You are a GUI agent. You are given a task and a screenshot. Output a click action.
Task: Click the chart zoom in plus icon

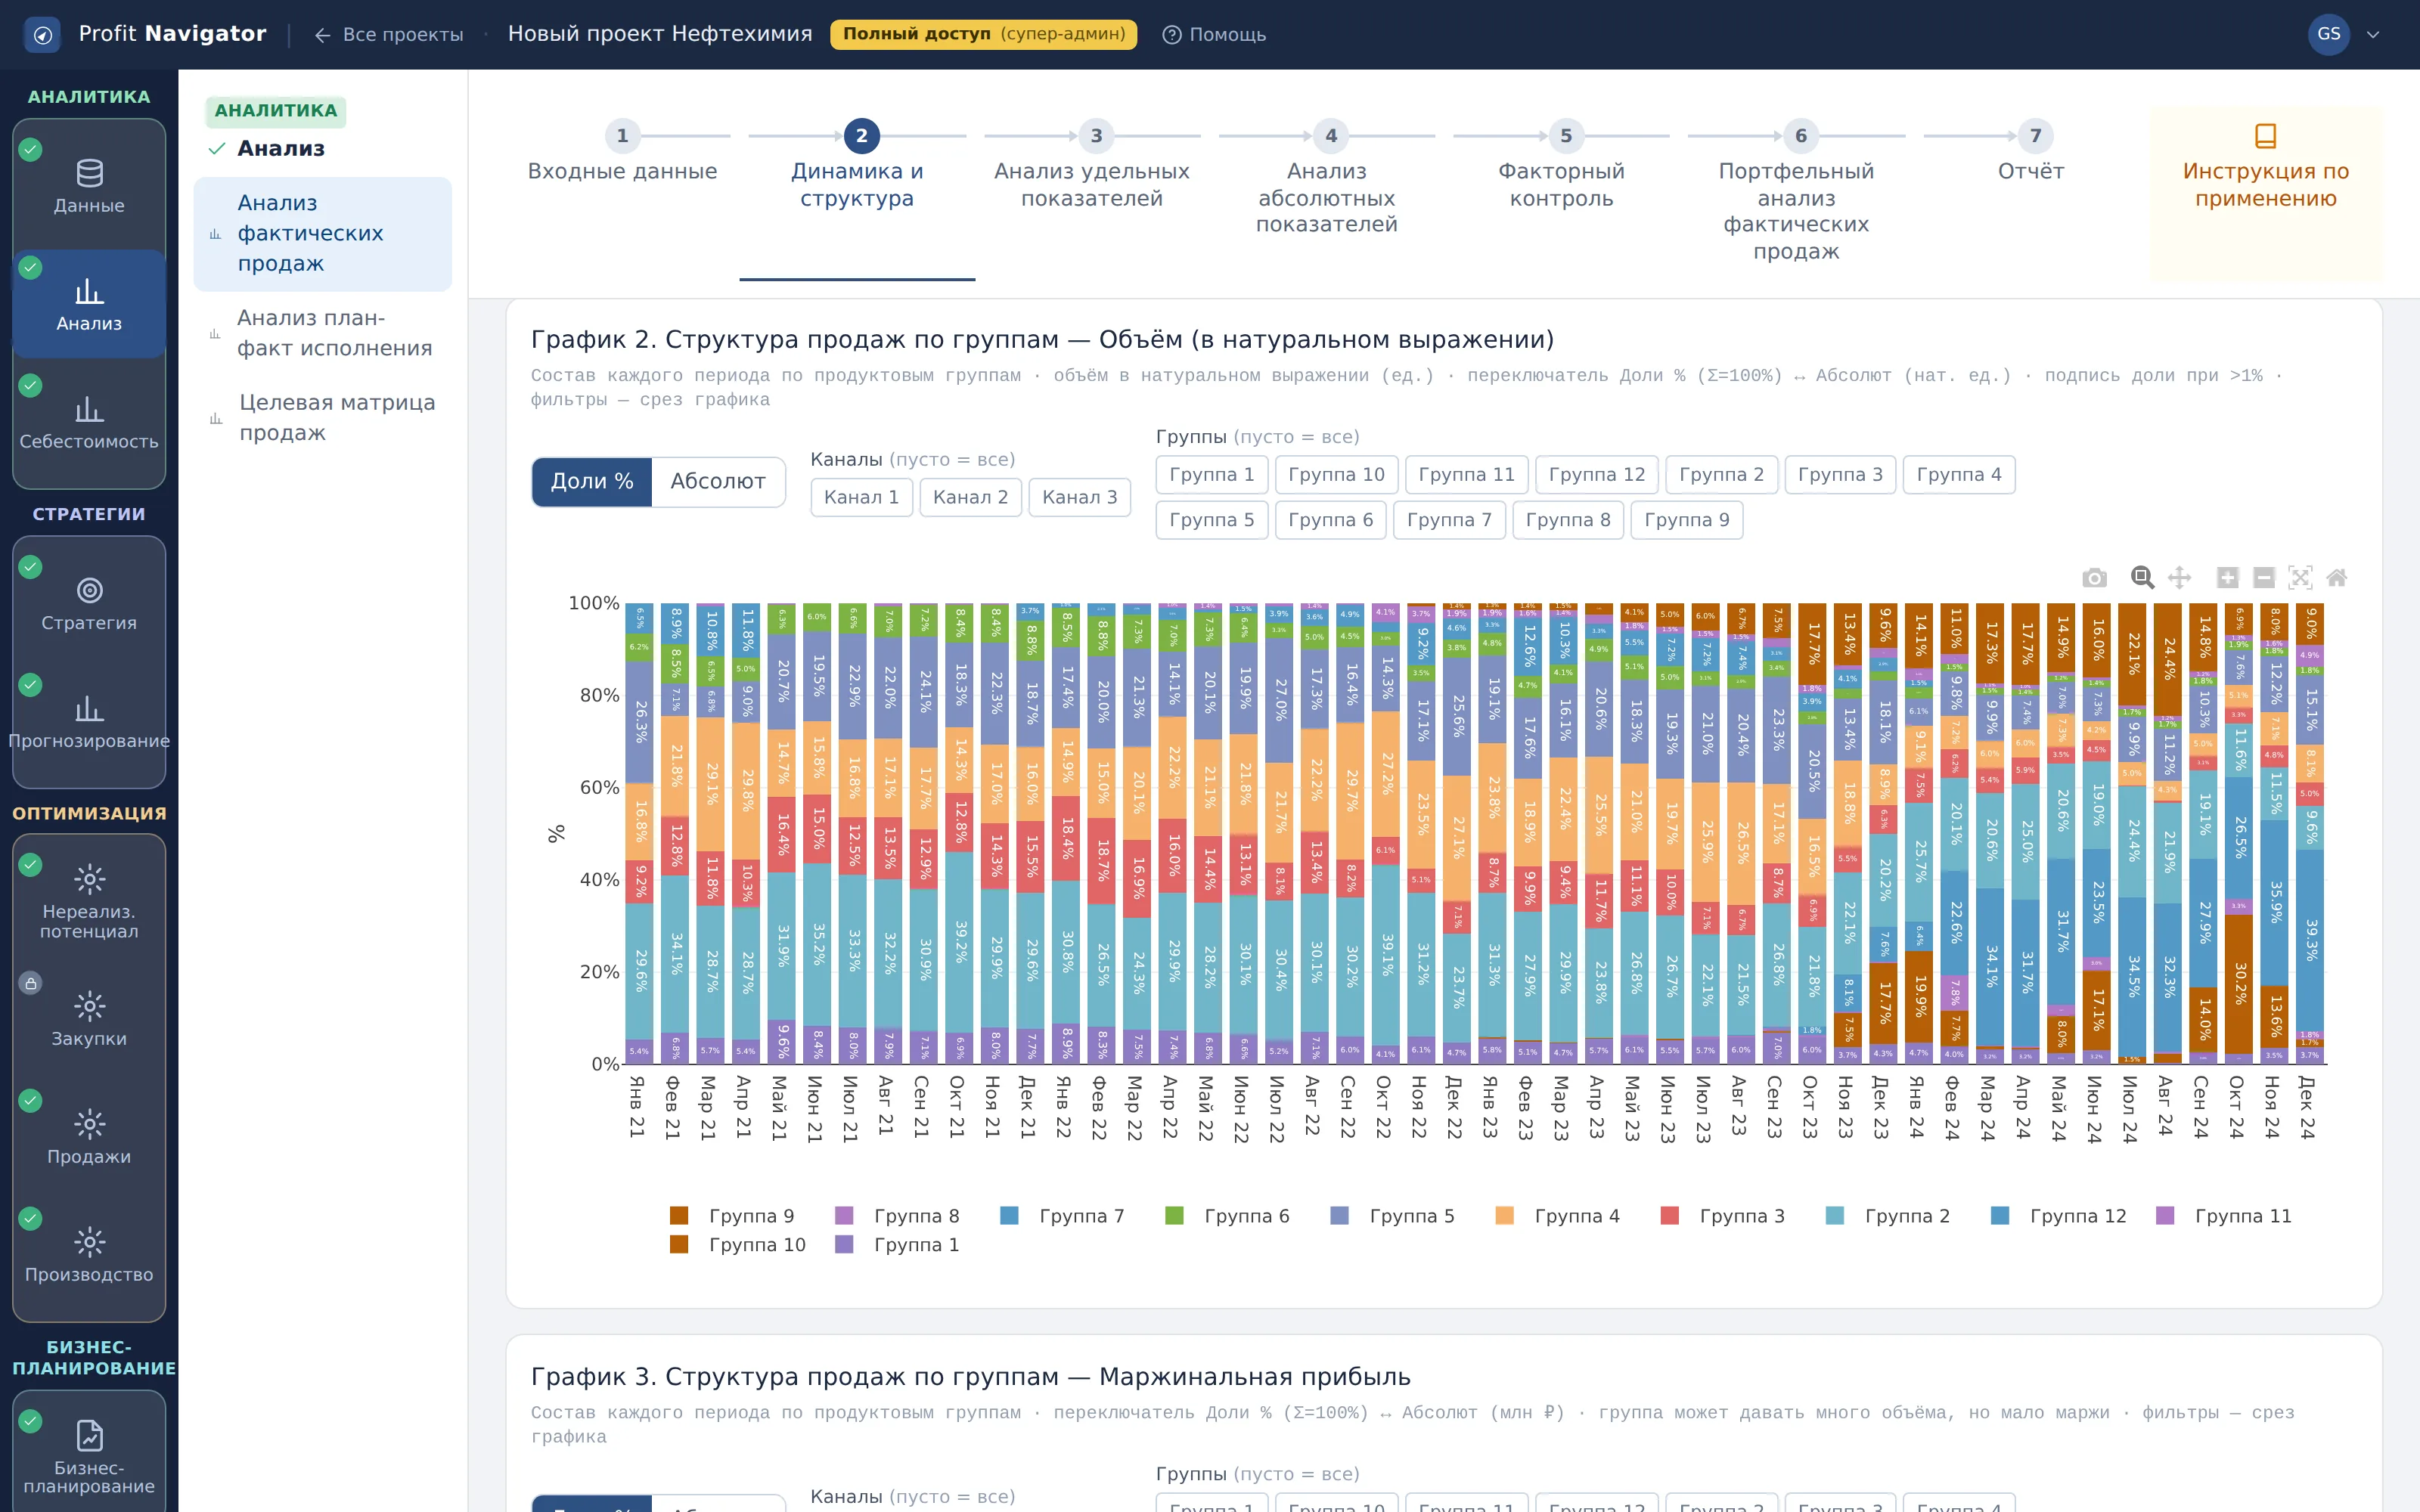click(x=2227, y=578)
